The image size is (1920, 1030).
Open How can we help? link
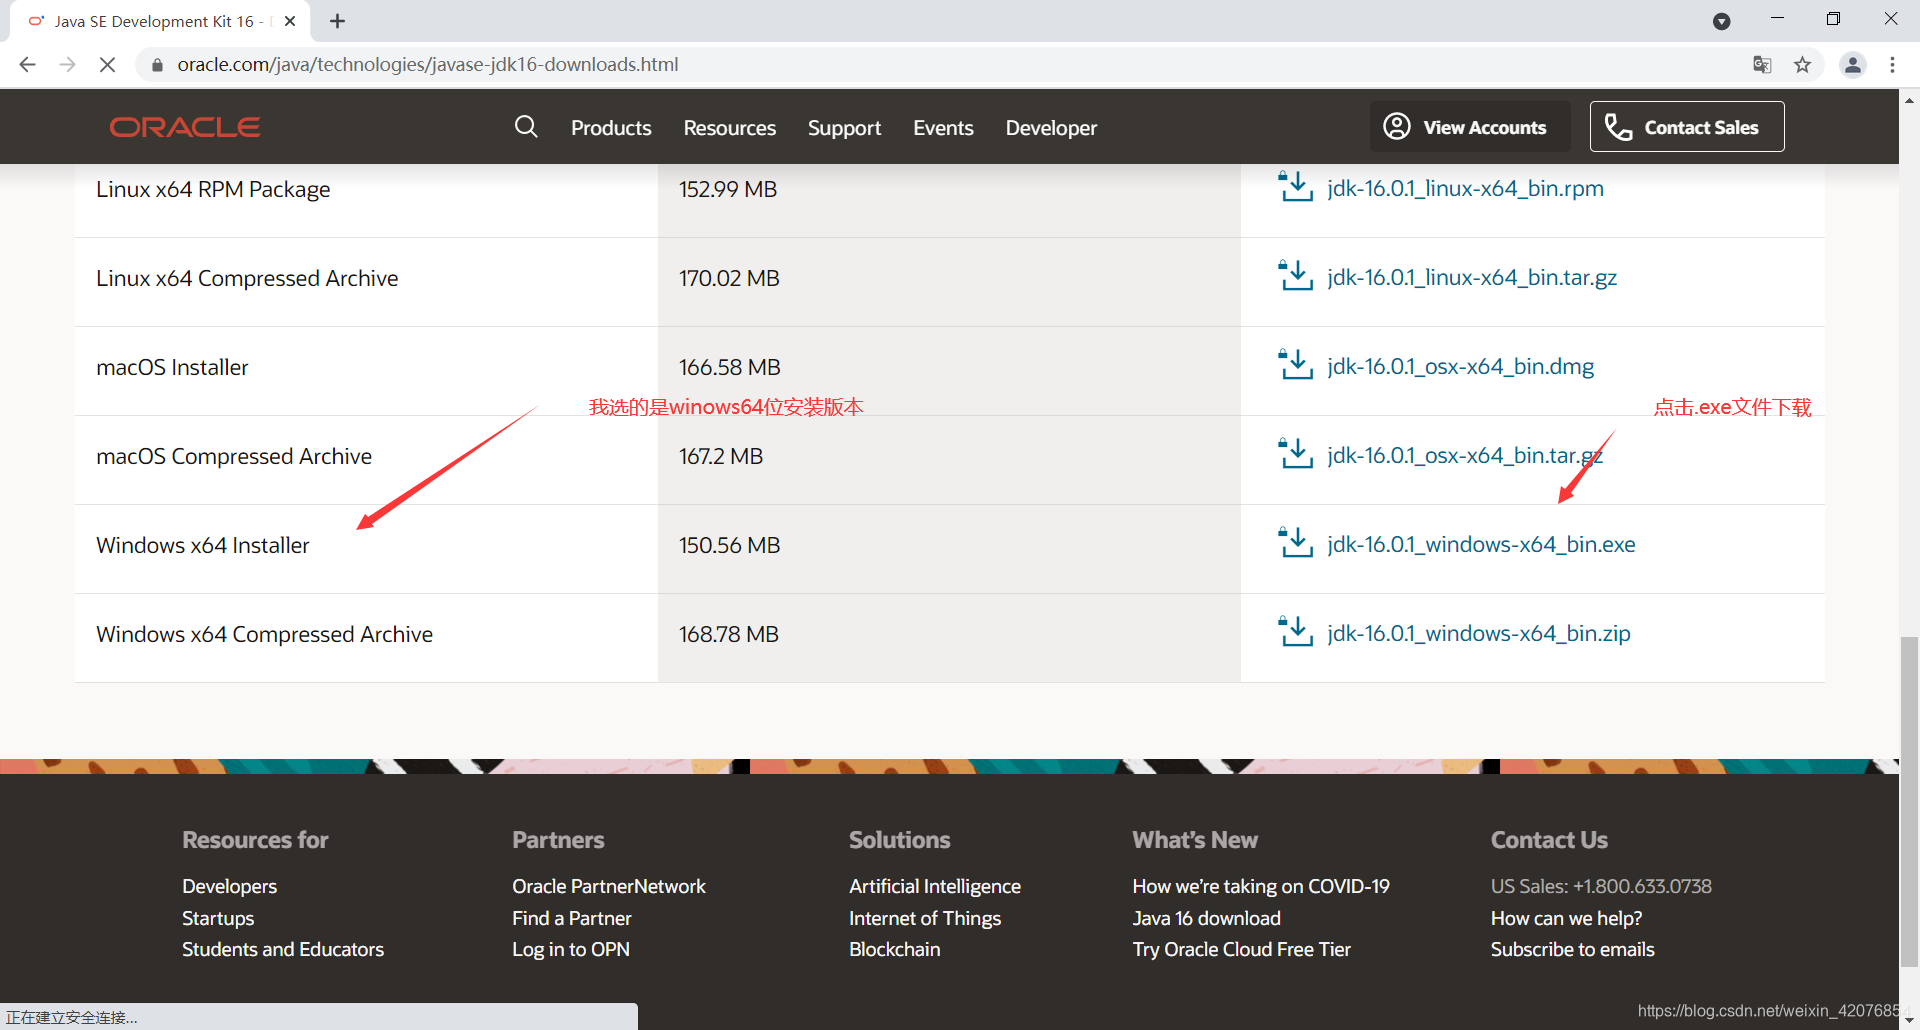[x=1566, y=918]
